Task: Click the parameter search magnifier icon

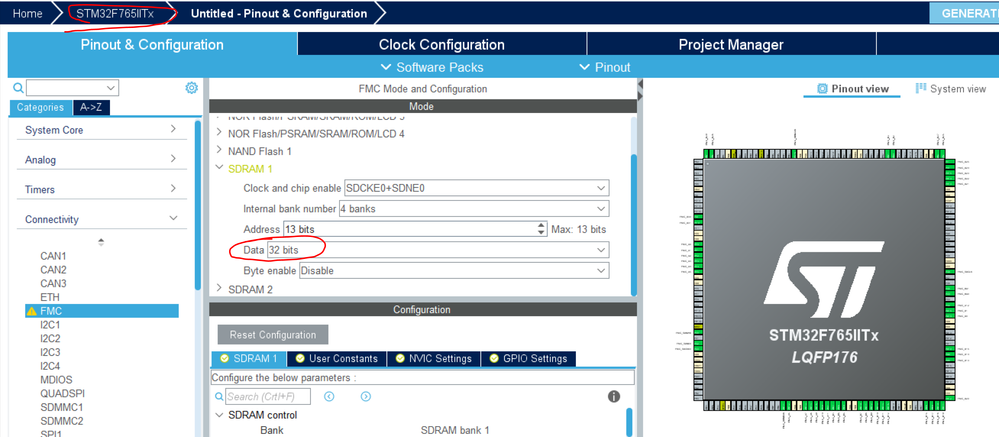Action: tap(220, 396)
